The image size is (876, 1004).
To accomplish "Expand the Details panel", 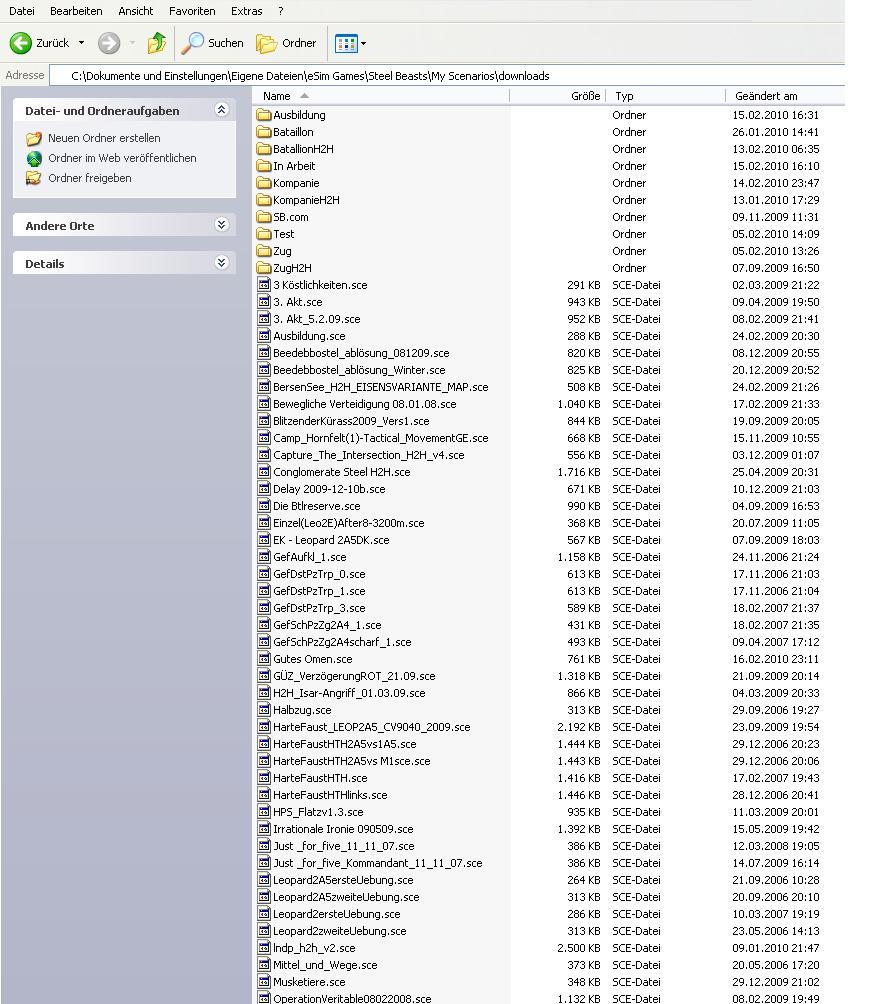I will 221,263.
